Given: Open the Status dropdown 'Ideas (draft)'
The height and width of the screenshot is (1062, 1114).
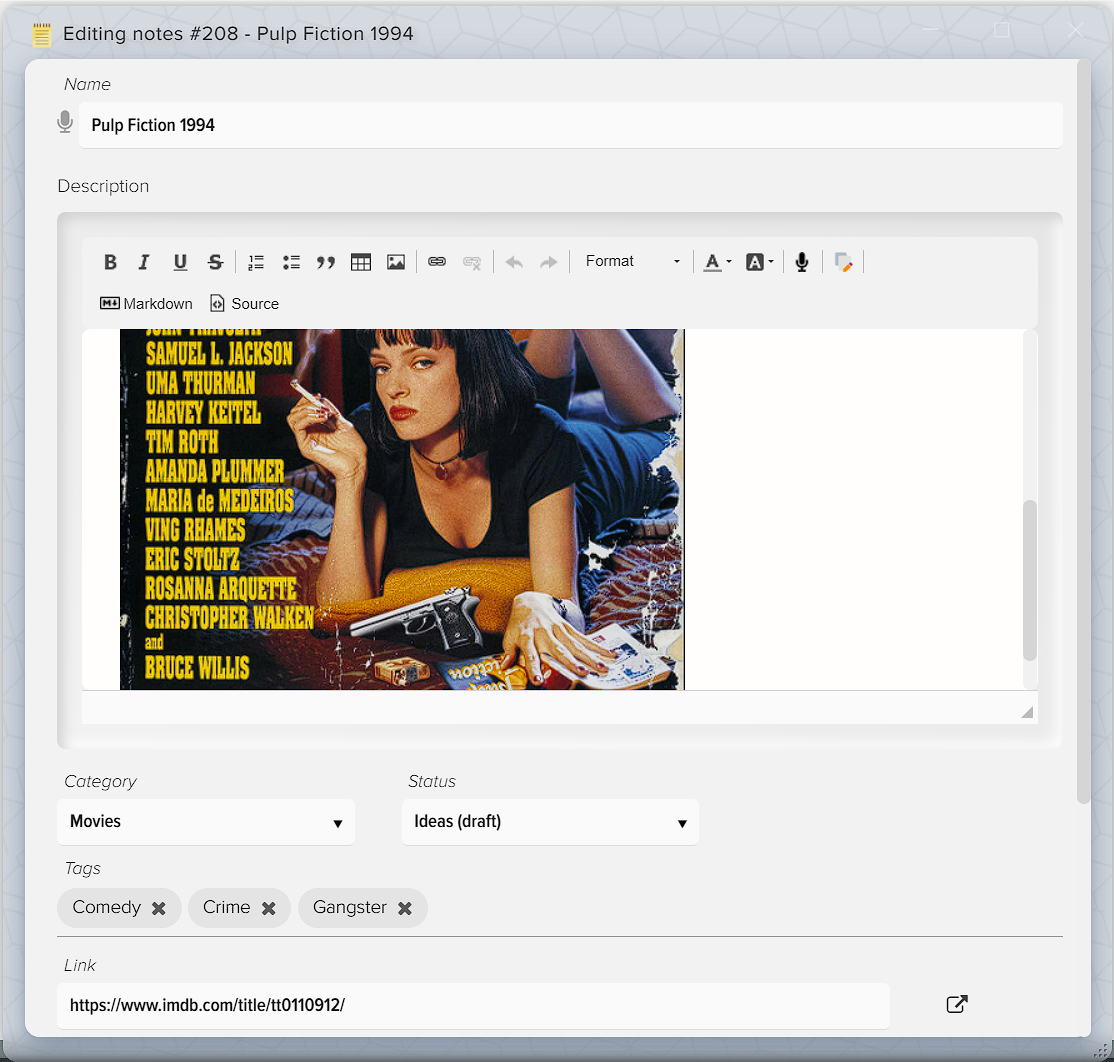Looking at the screenshot, I should tap(551, 822).
